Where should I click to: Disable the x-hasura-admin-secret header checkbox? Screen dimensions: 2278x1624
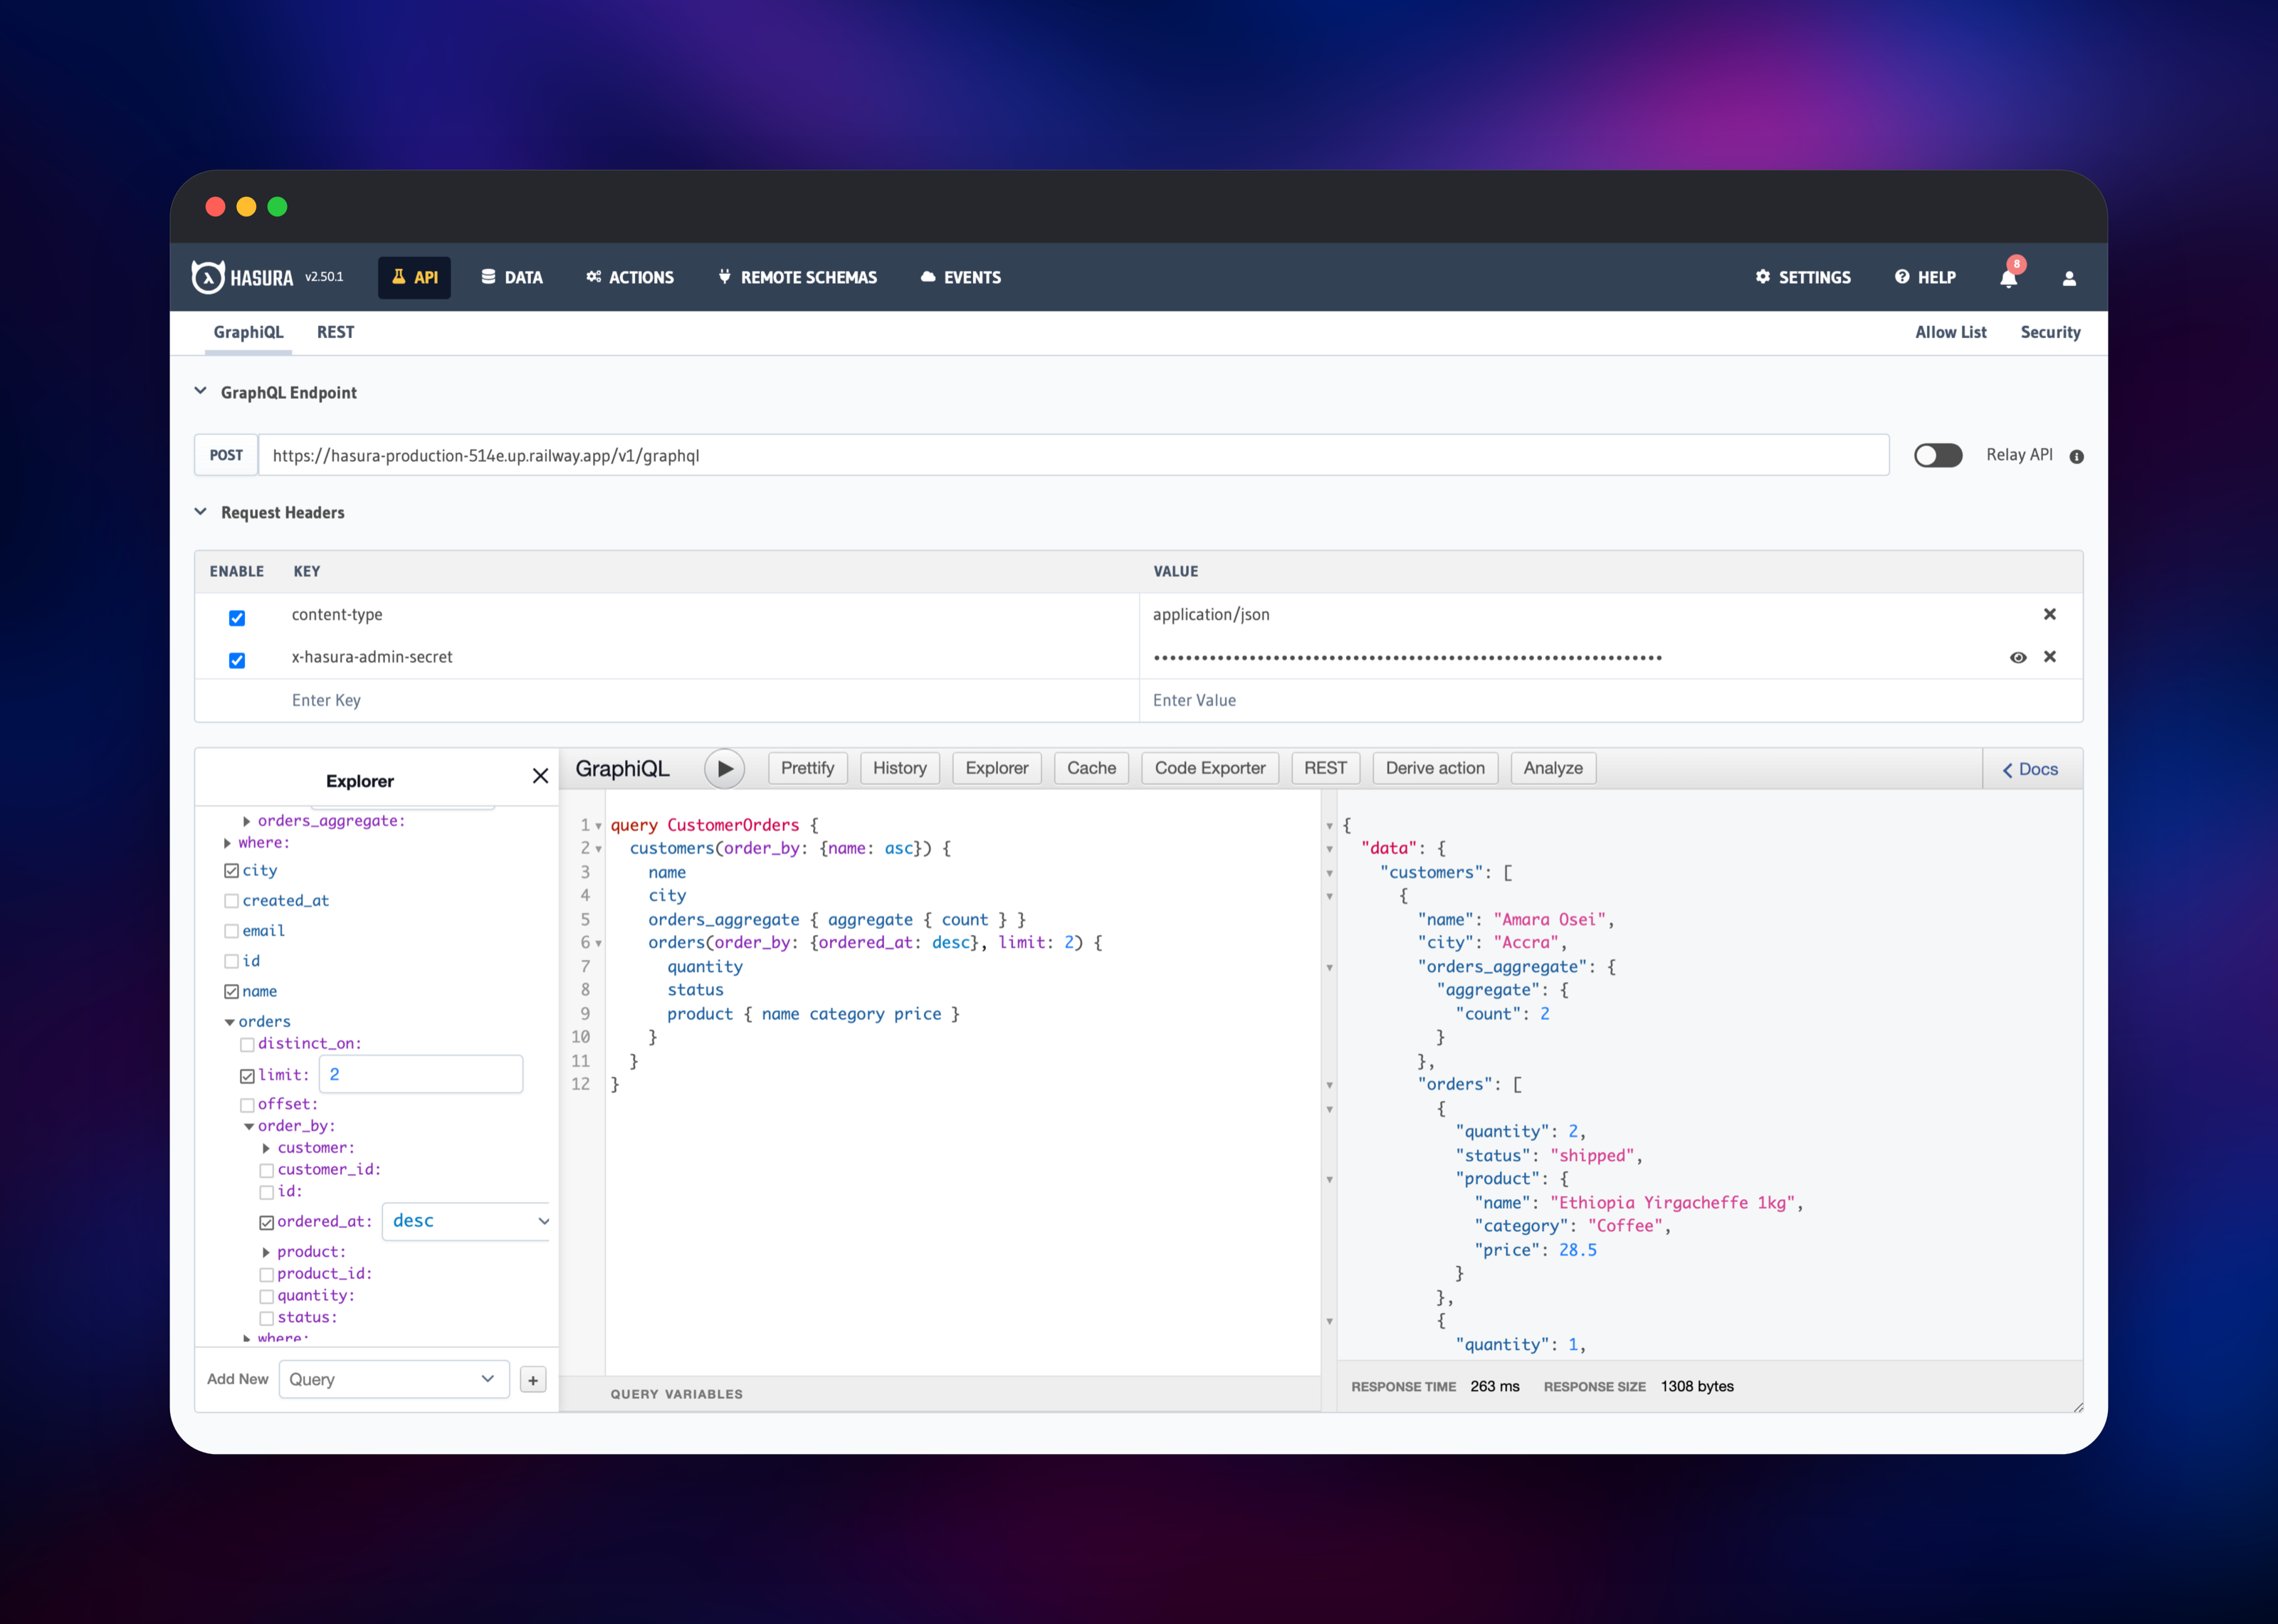pyautogui.click(x=237, y=660)
